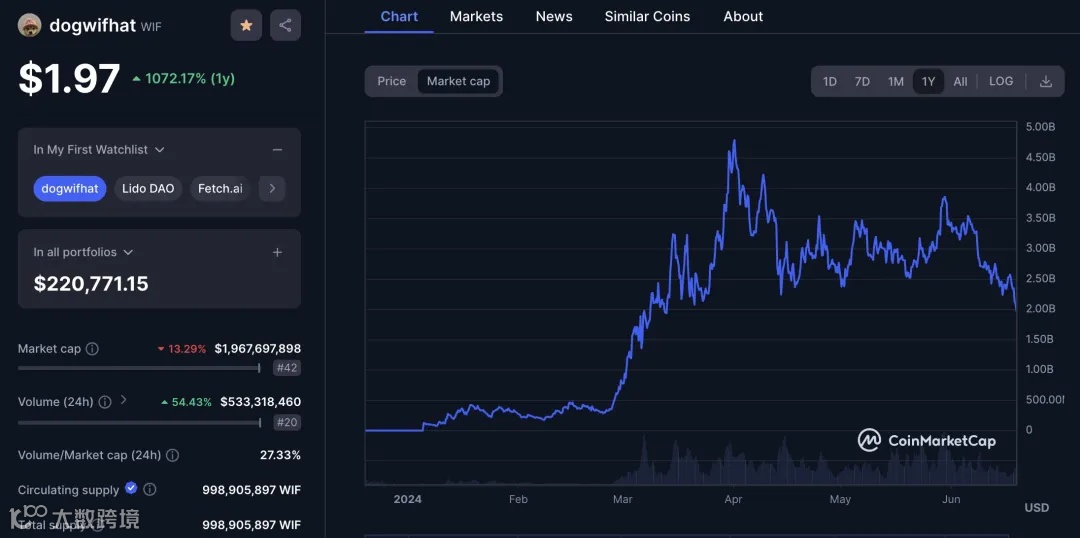Click Circulating supply info icon

tap(150, 490)
